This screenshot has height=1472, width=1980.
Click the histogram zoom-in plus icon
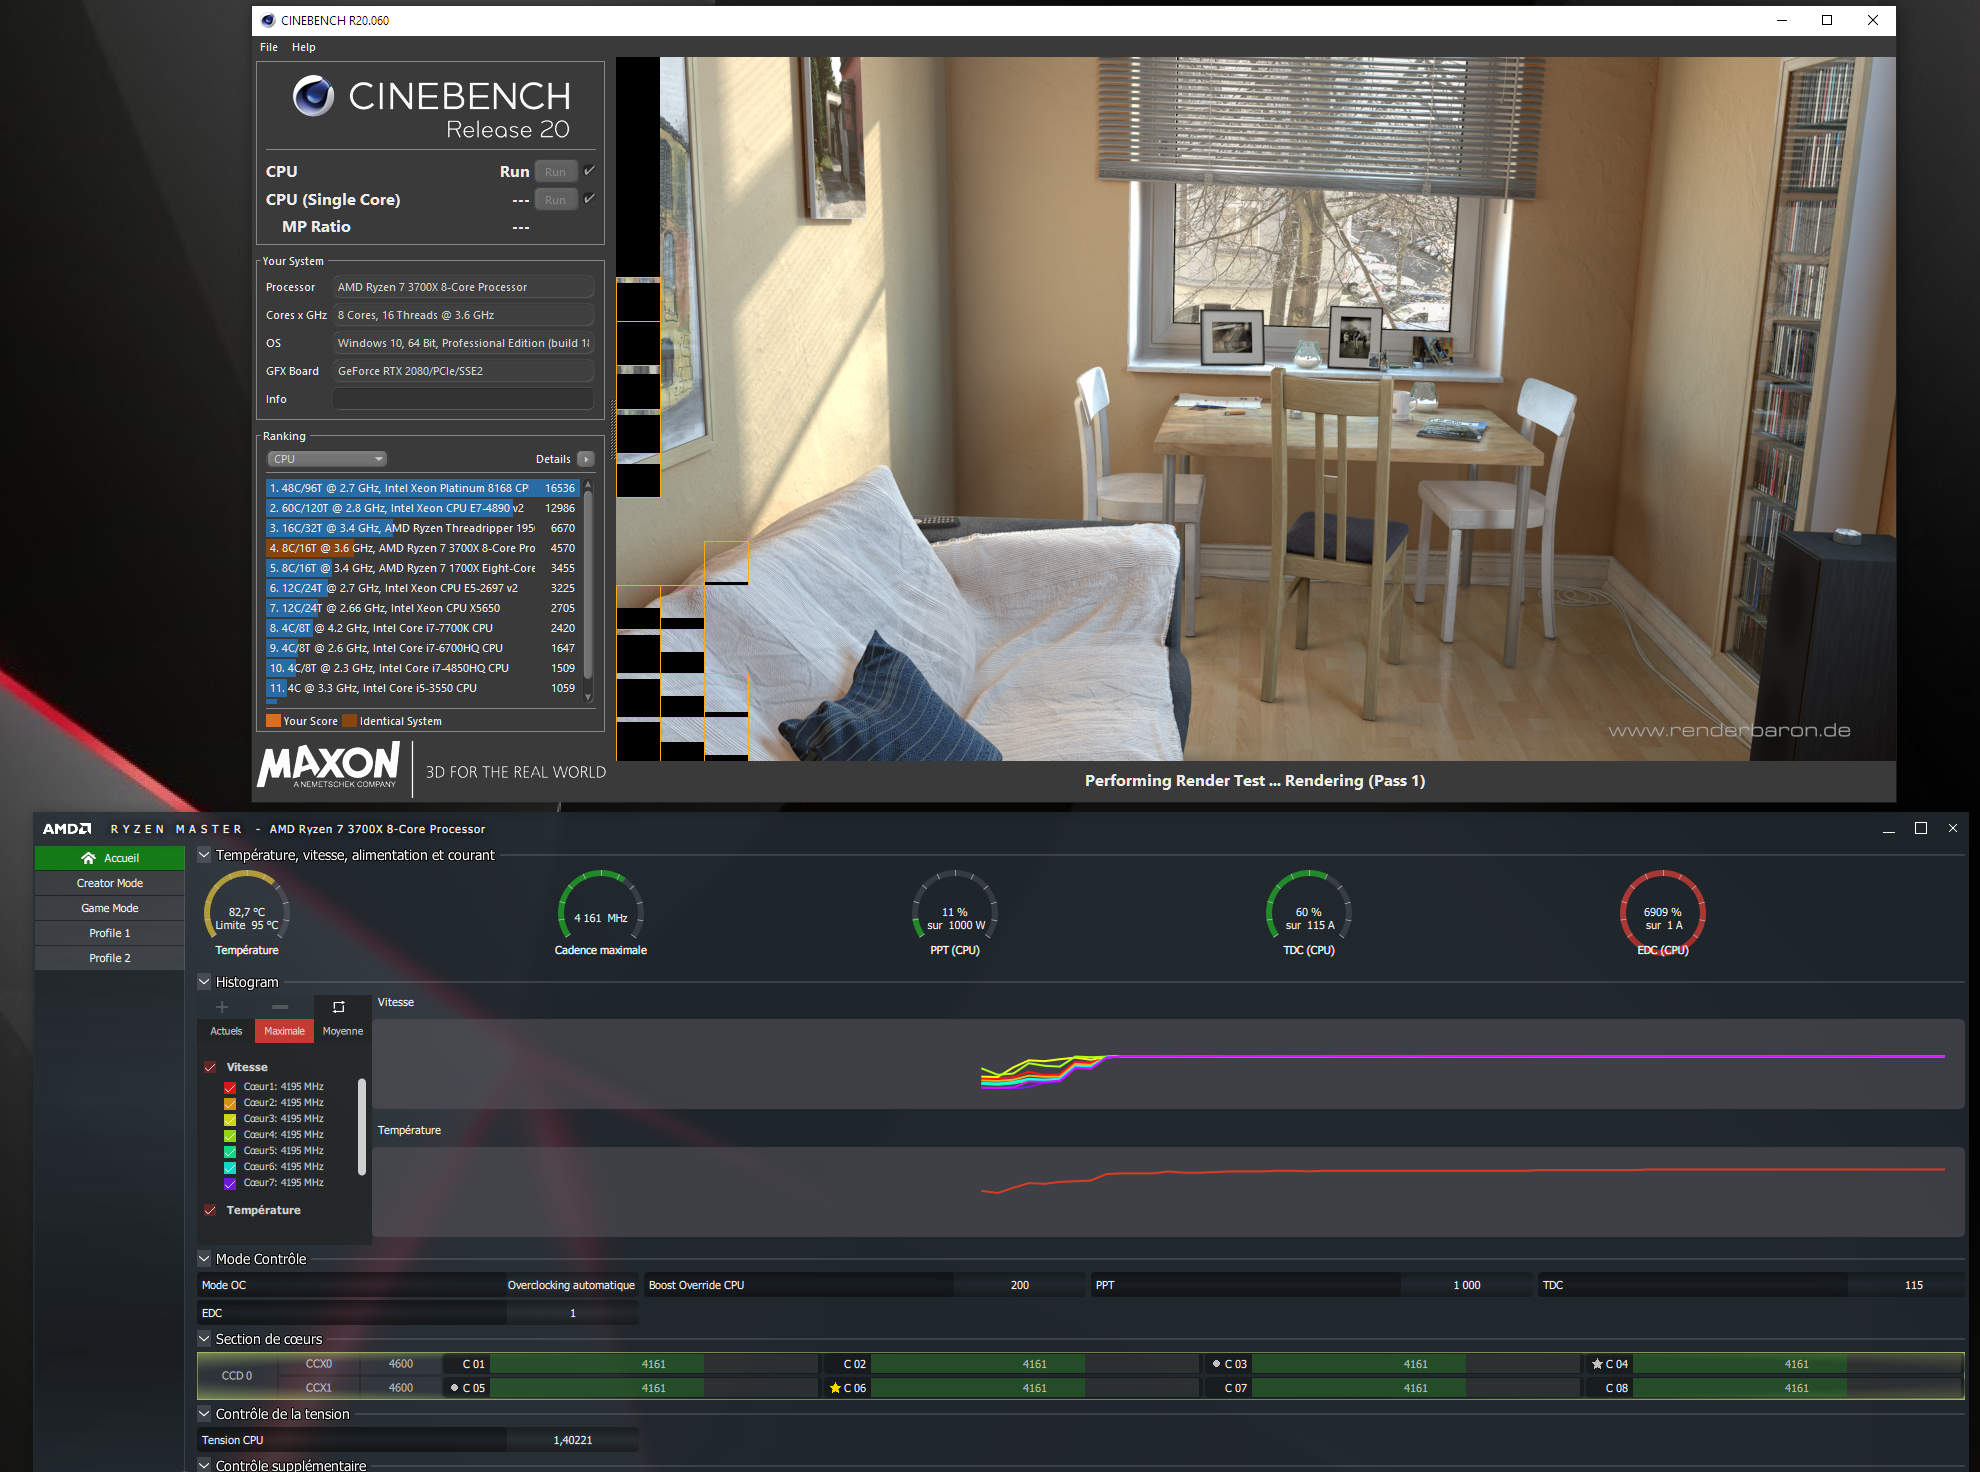(222, 1007)
